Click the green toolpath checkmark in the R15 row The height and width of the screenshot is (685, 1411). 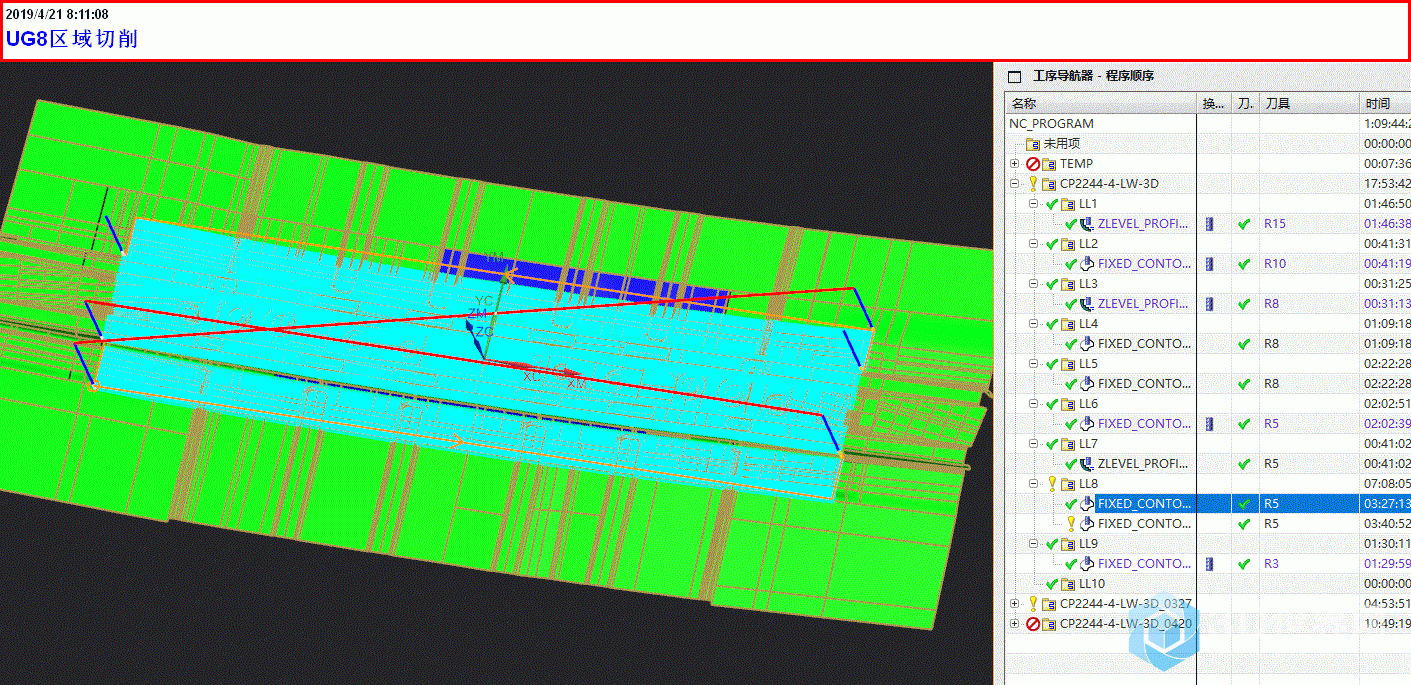click(1244, 224)
